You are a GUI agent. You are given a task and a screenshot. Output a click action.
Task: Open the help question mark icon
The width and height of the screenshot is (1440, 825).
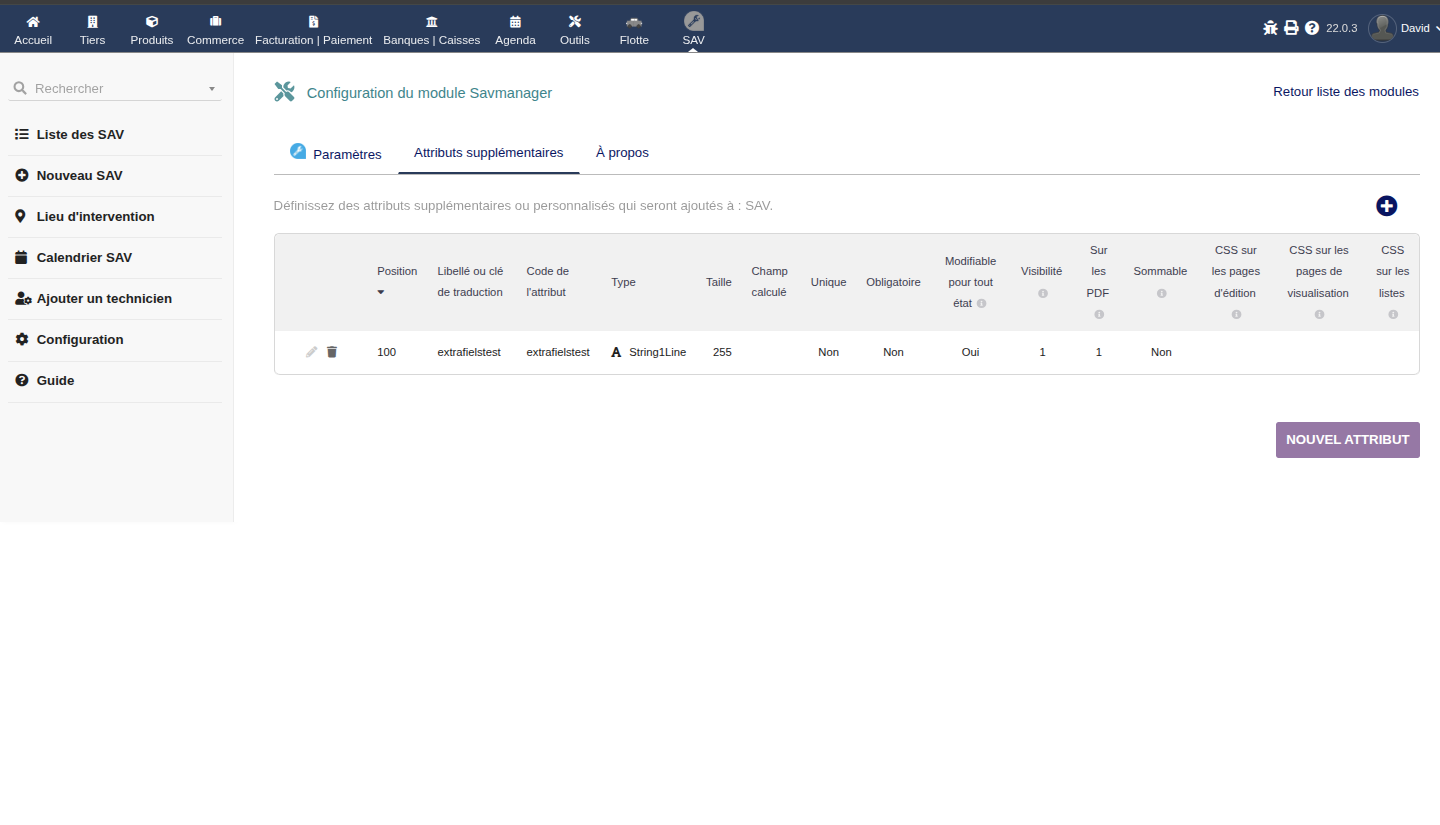[1312, 28]
